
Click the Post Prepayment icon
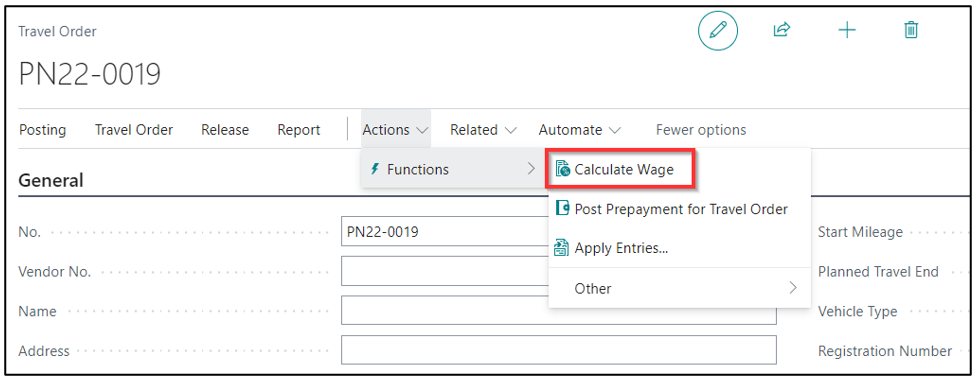point(563,209)
